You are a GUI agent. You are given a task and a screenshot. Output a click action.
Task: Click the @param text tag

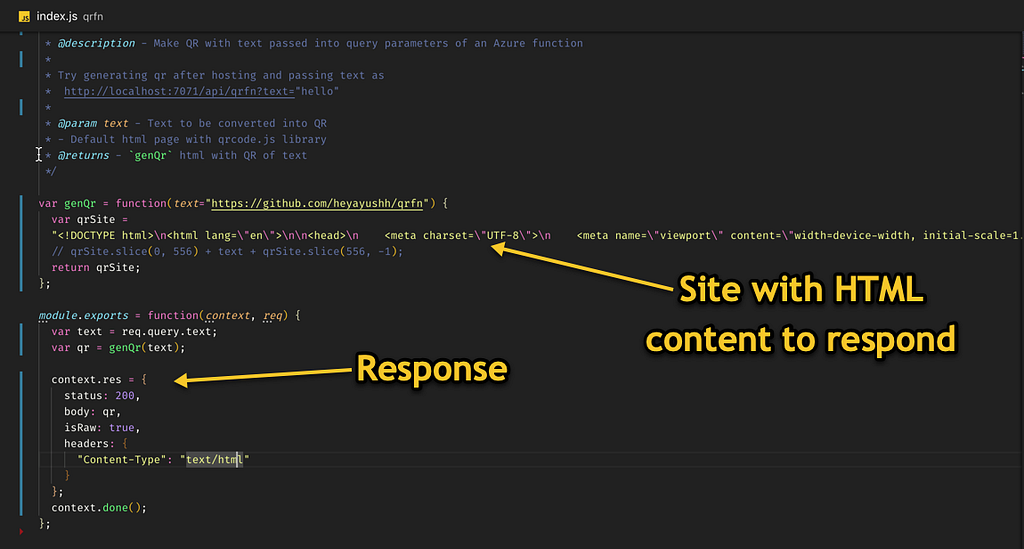[93, 123]
